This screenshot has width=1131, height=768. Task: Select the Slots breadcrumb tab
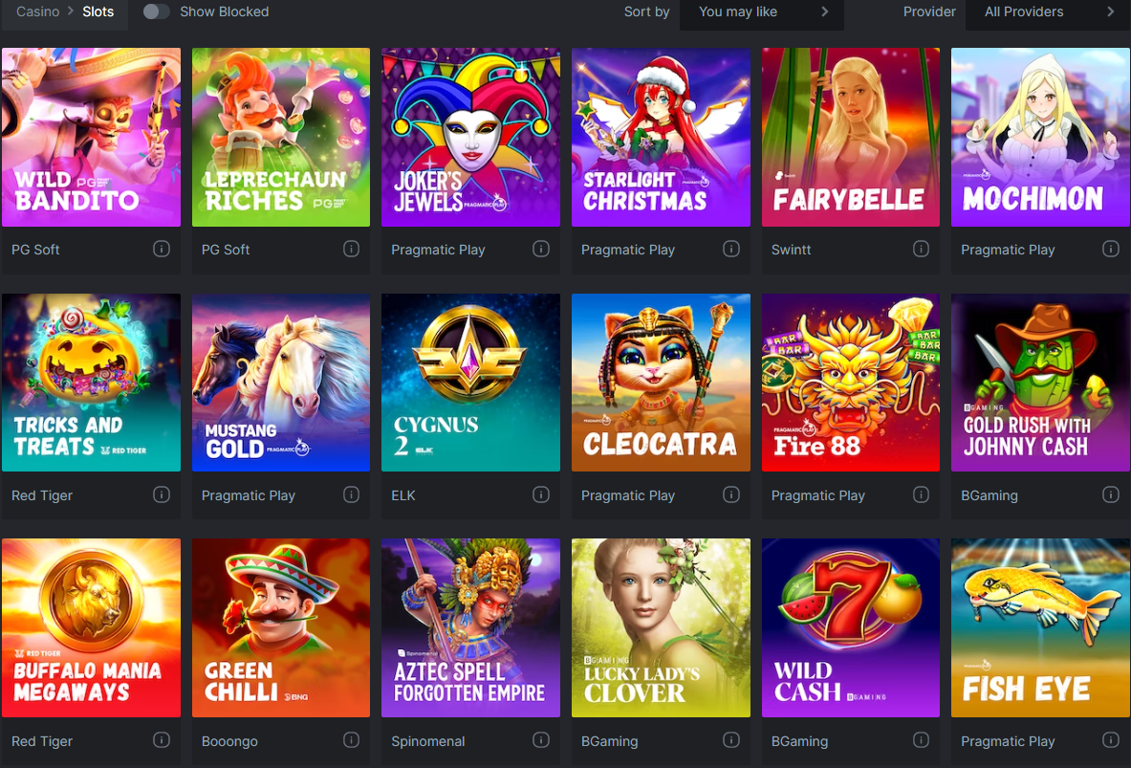pos(98,12)
